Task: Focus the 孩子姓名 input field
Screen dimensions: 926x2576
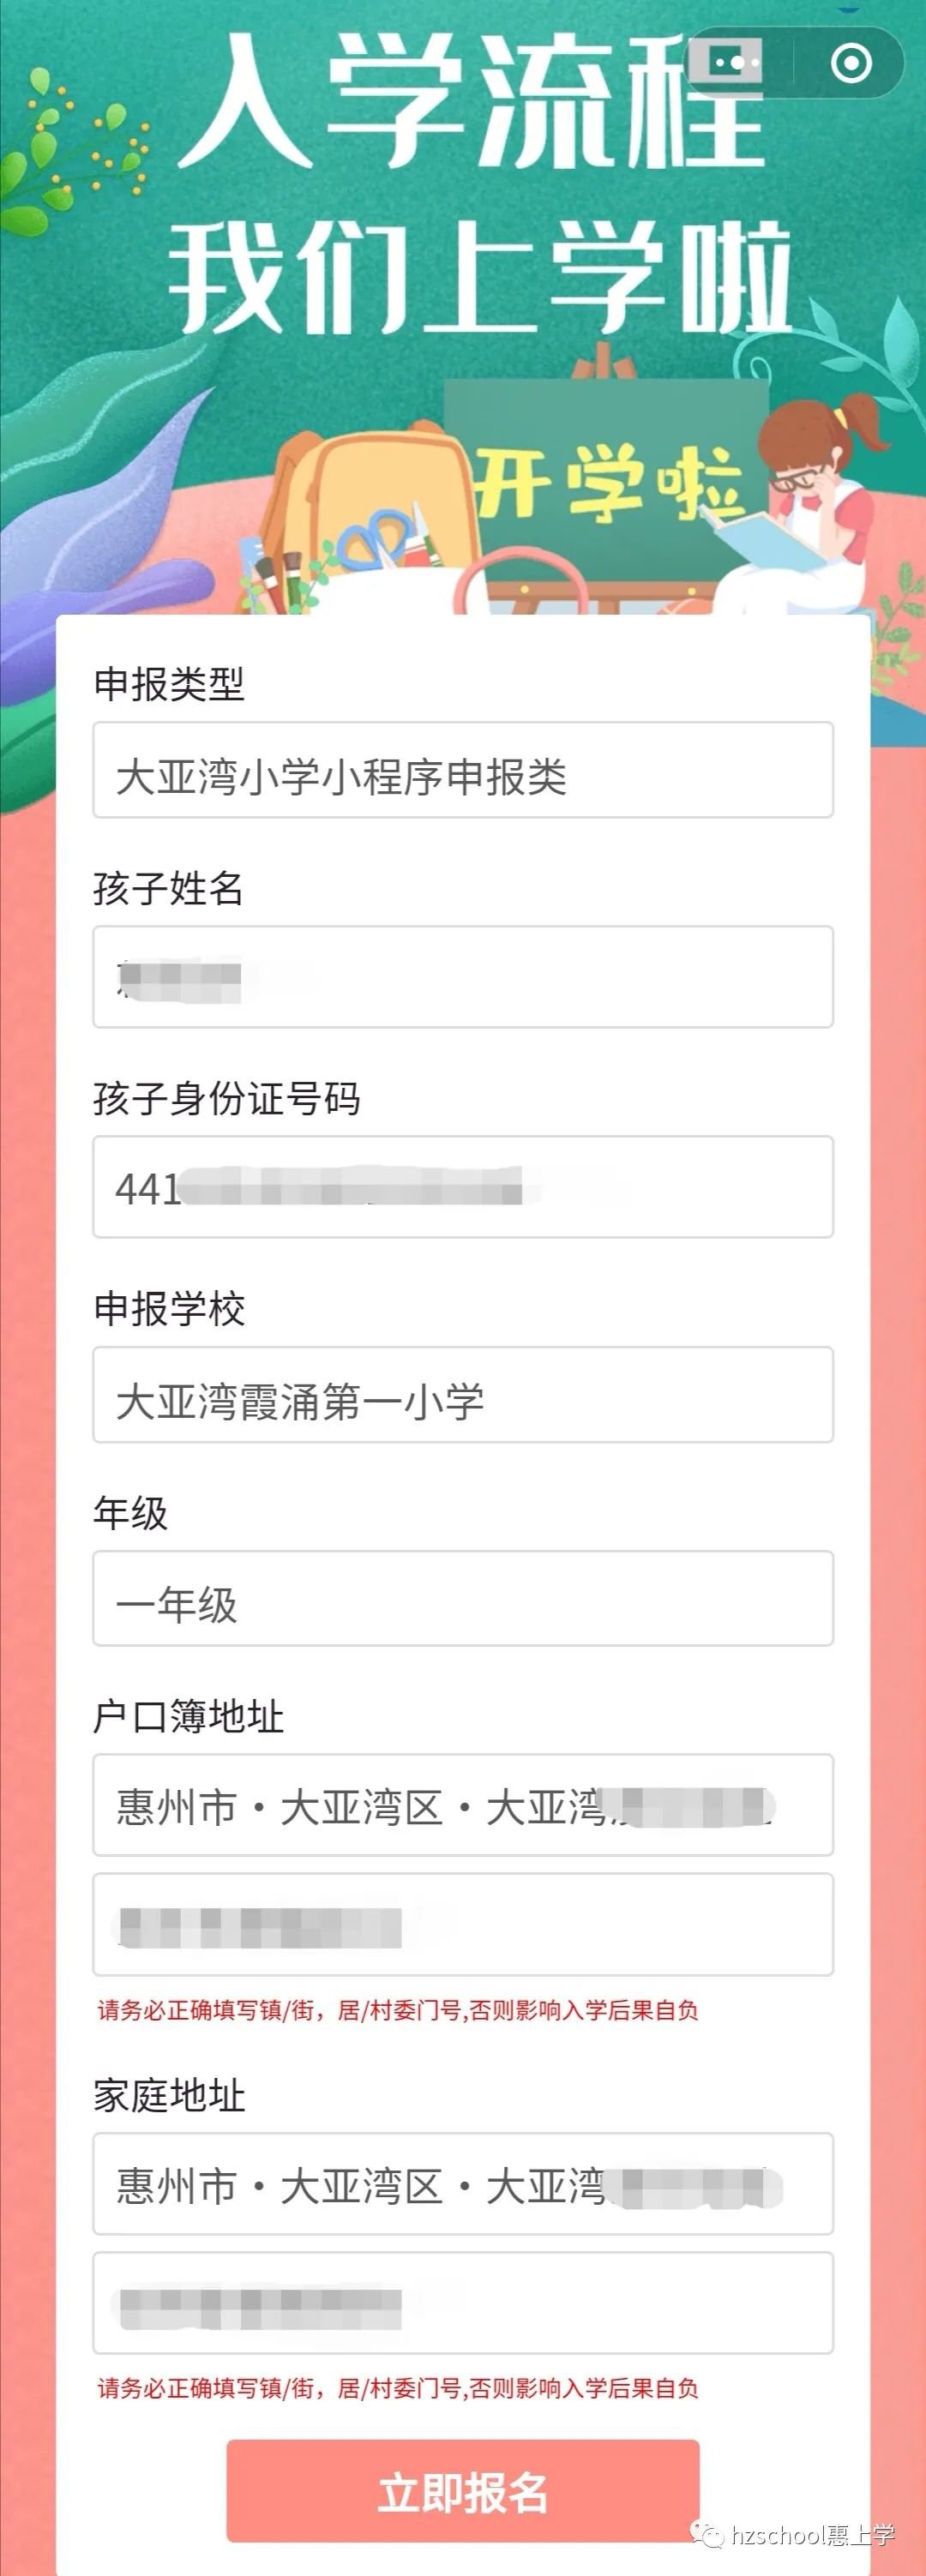Action: click(x=463, y=977)
